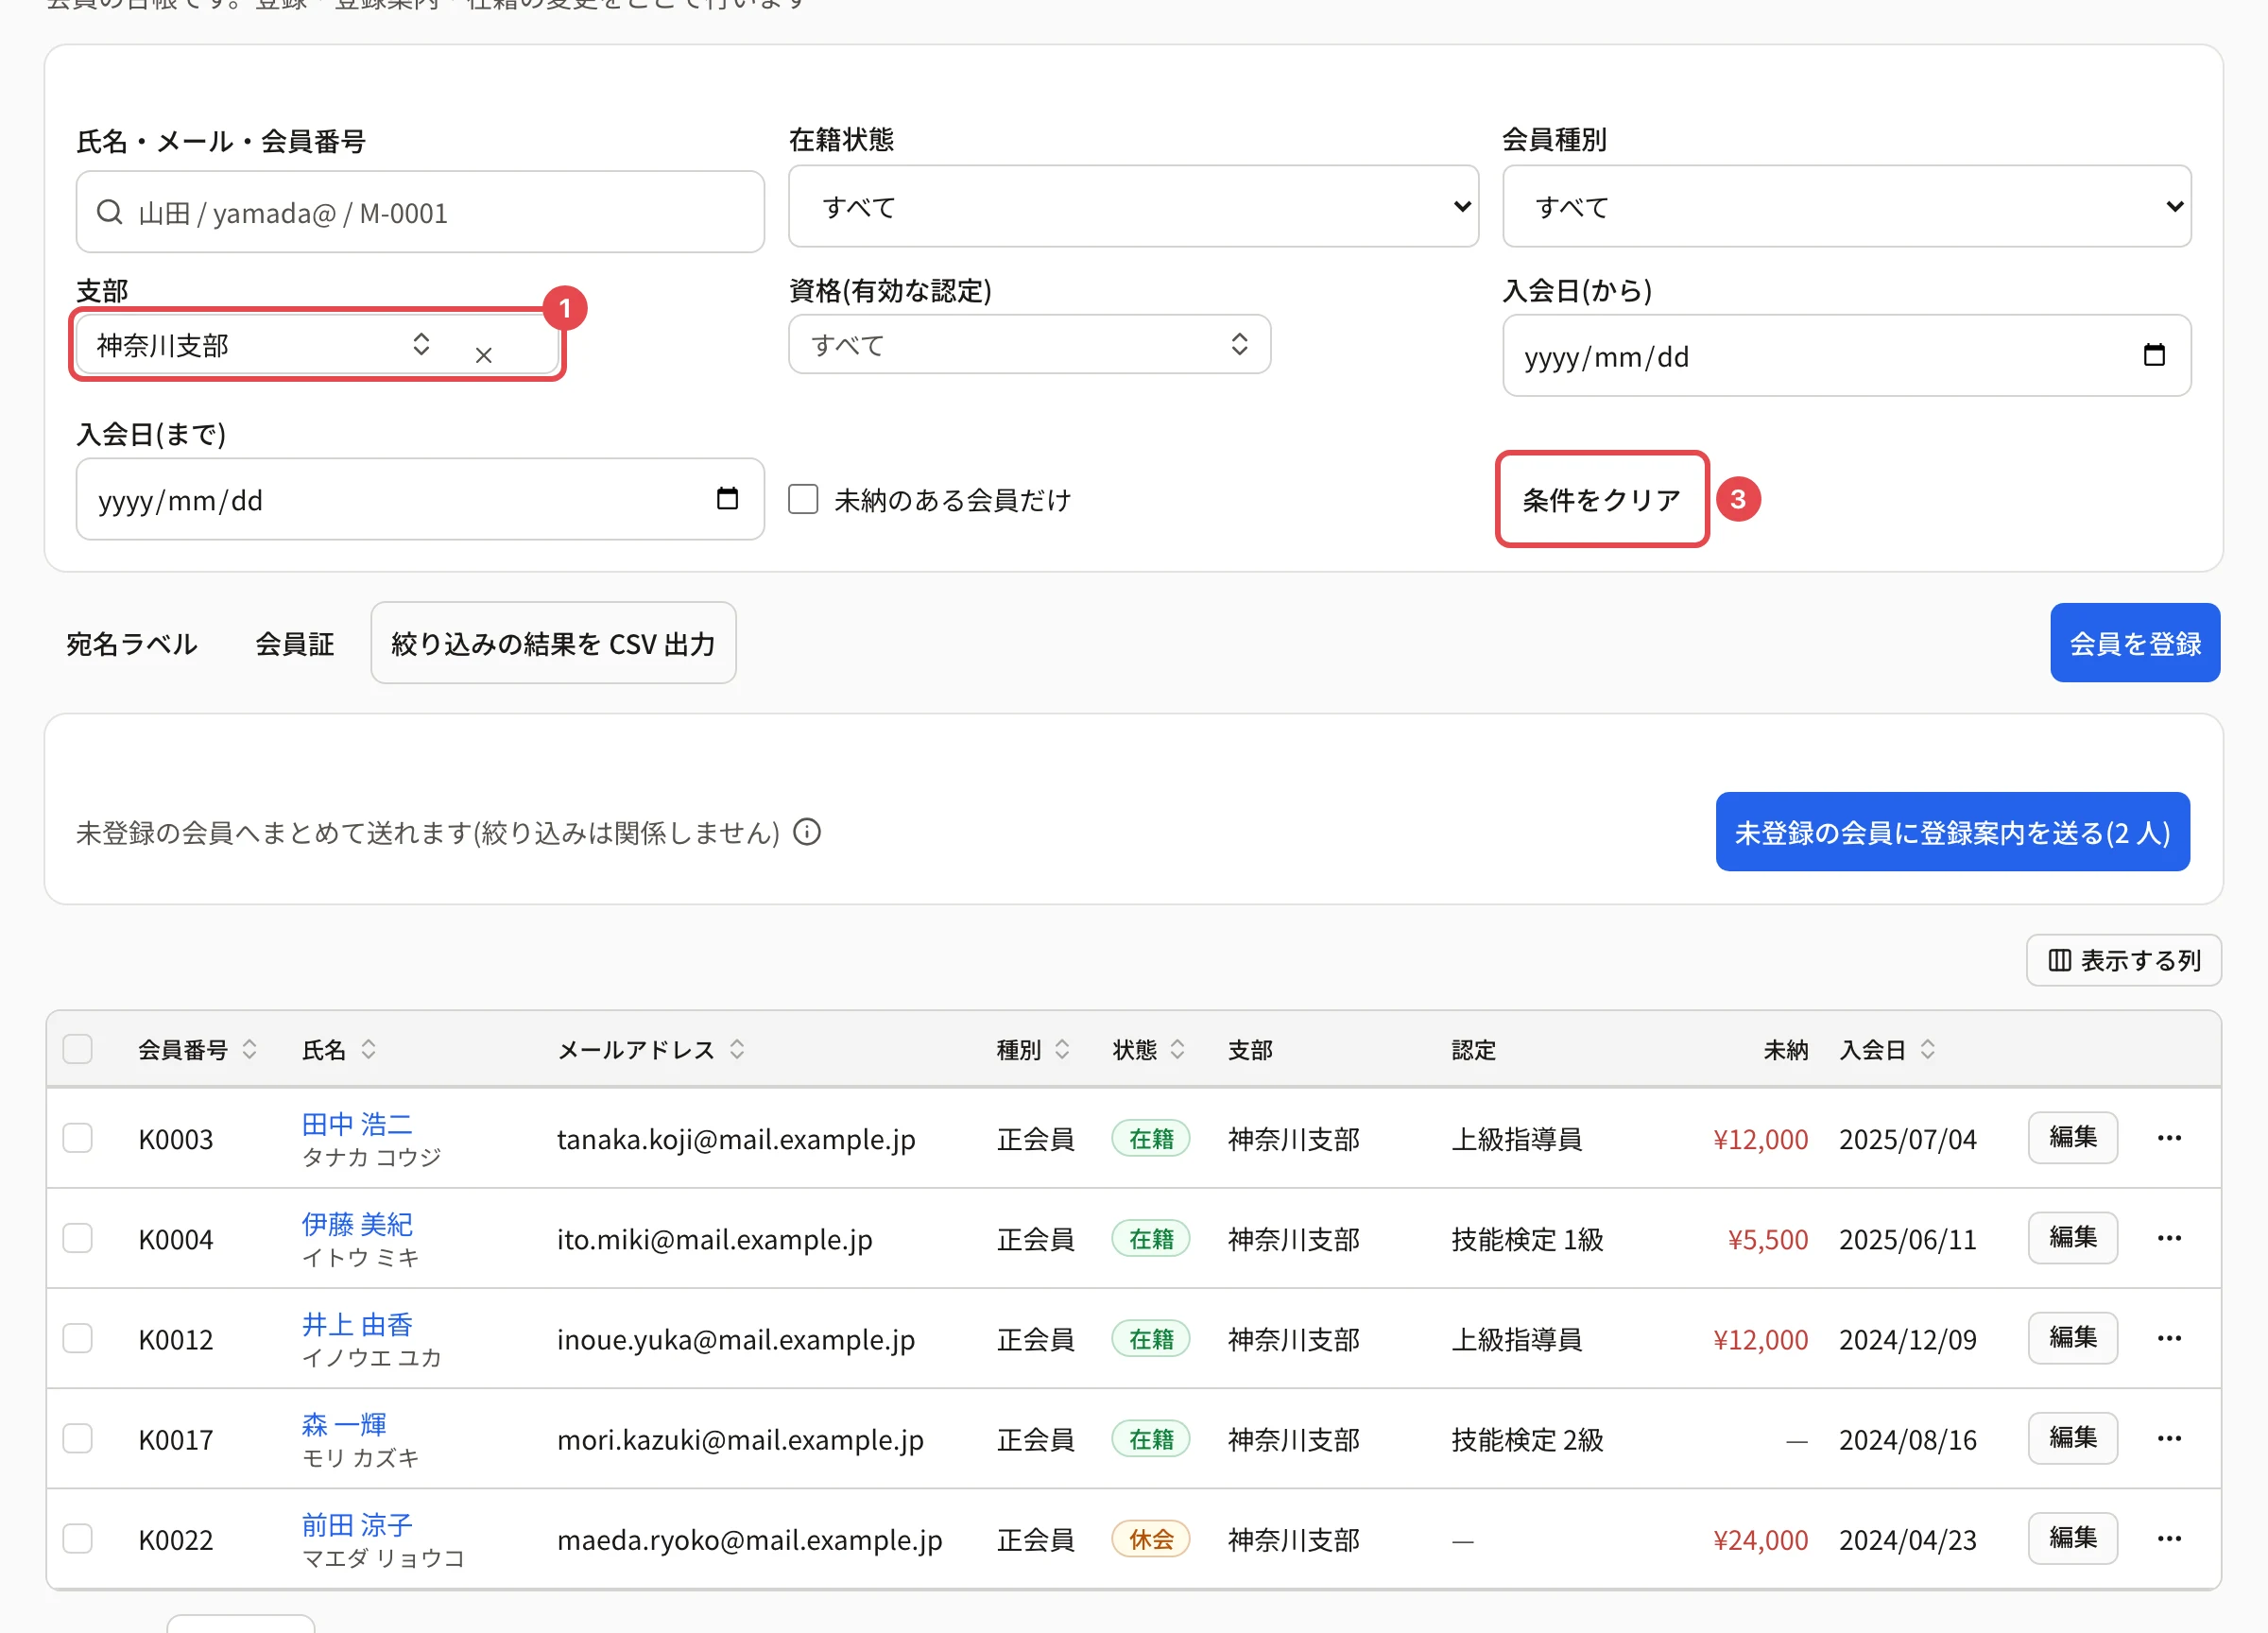Click 編集 for 伊藤 美紀
The width and height of the screenshot is (2268, 1633).
(2072, 1237)
